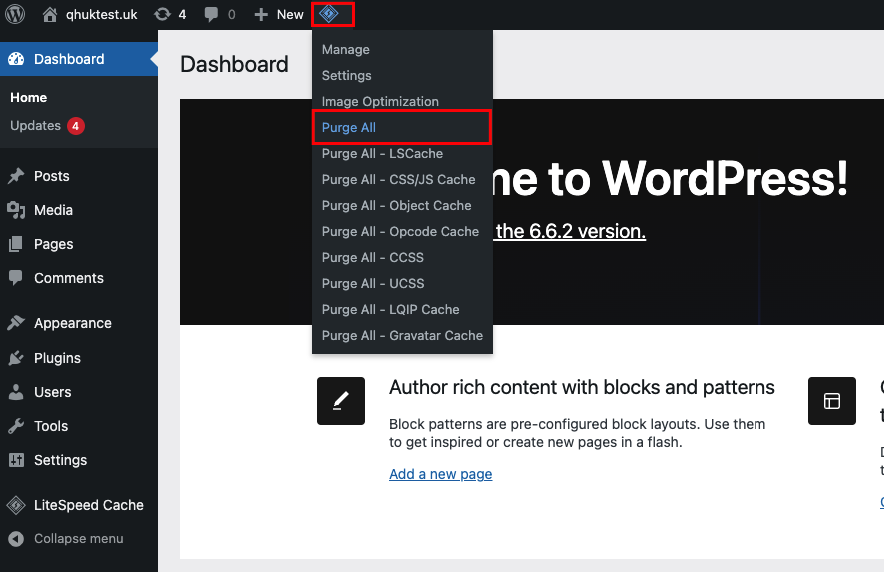Image resolution: width=884 pixels, height=572 pixels.
Task: Click the layout template icon tile
Action: tap(832, 401)
